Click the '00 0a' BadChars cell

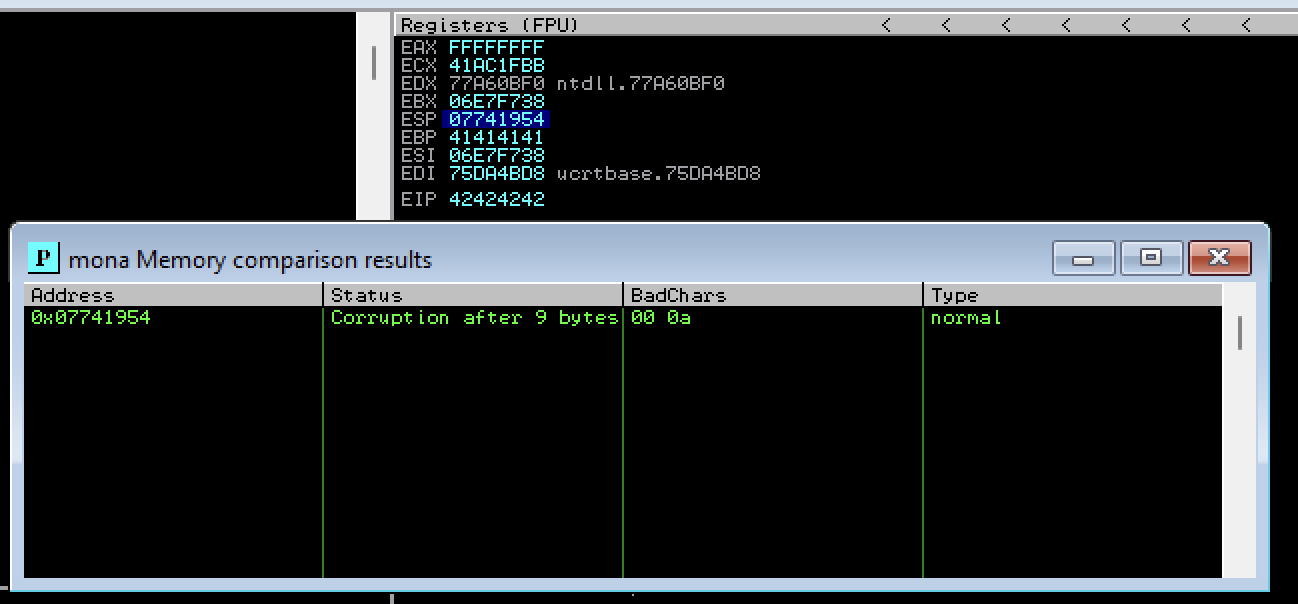[660, 317]
